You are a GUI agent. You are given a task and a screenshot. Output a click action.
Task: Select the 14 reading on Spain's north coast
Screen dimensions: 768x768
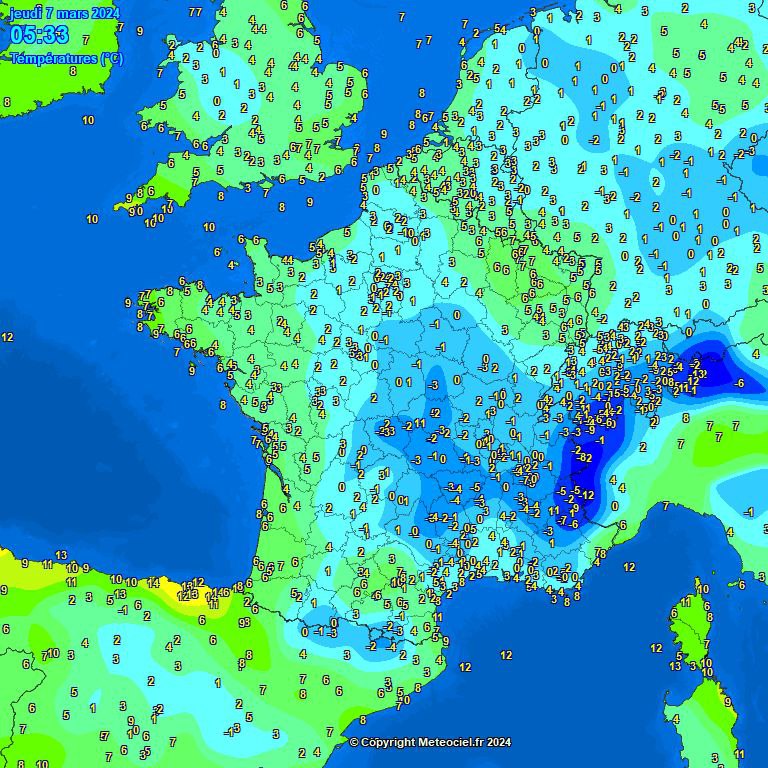click(x=153, y=582)
